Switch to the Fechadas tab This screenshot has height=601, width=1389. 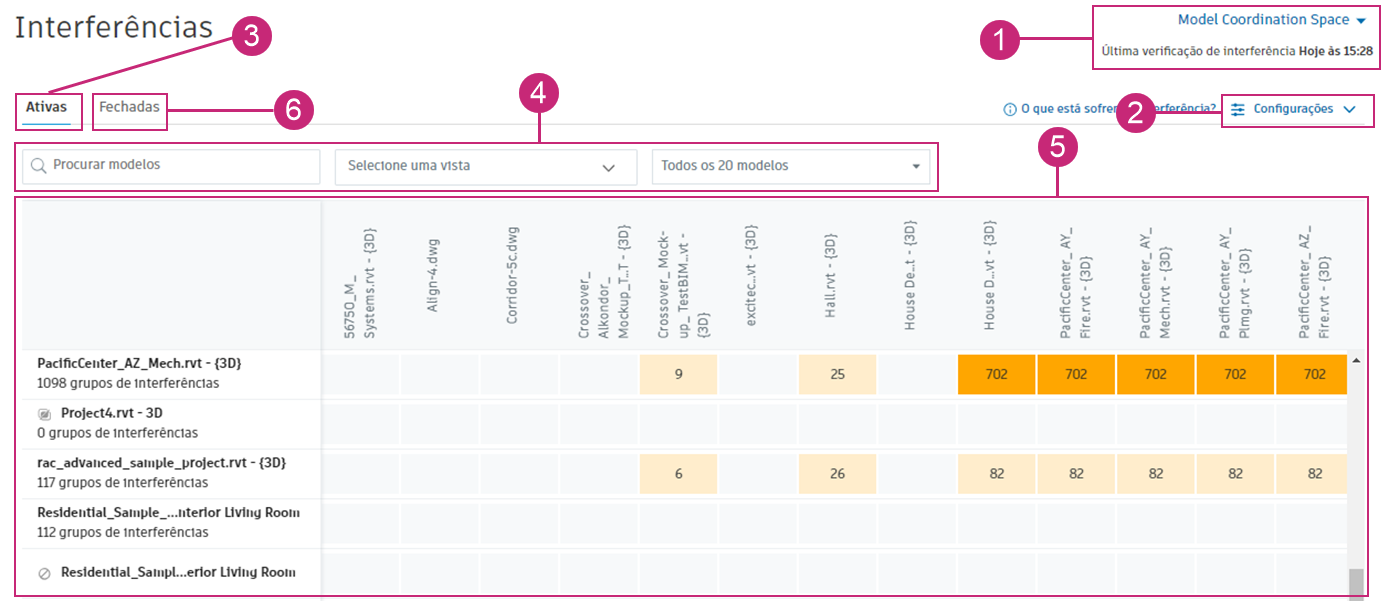point(129,107)
